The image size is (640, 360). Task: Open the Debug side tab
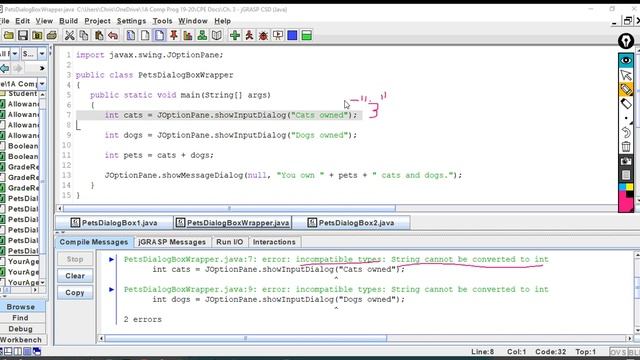pos(20,329)
